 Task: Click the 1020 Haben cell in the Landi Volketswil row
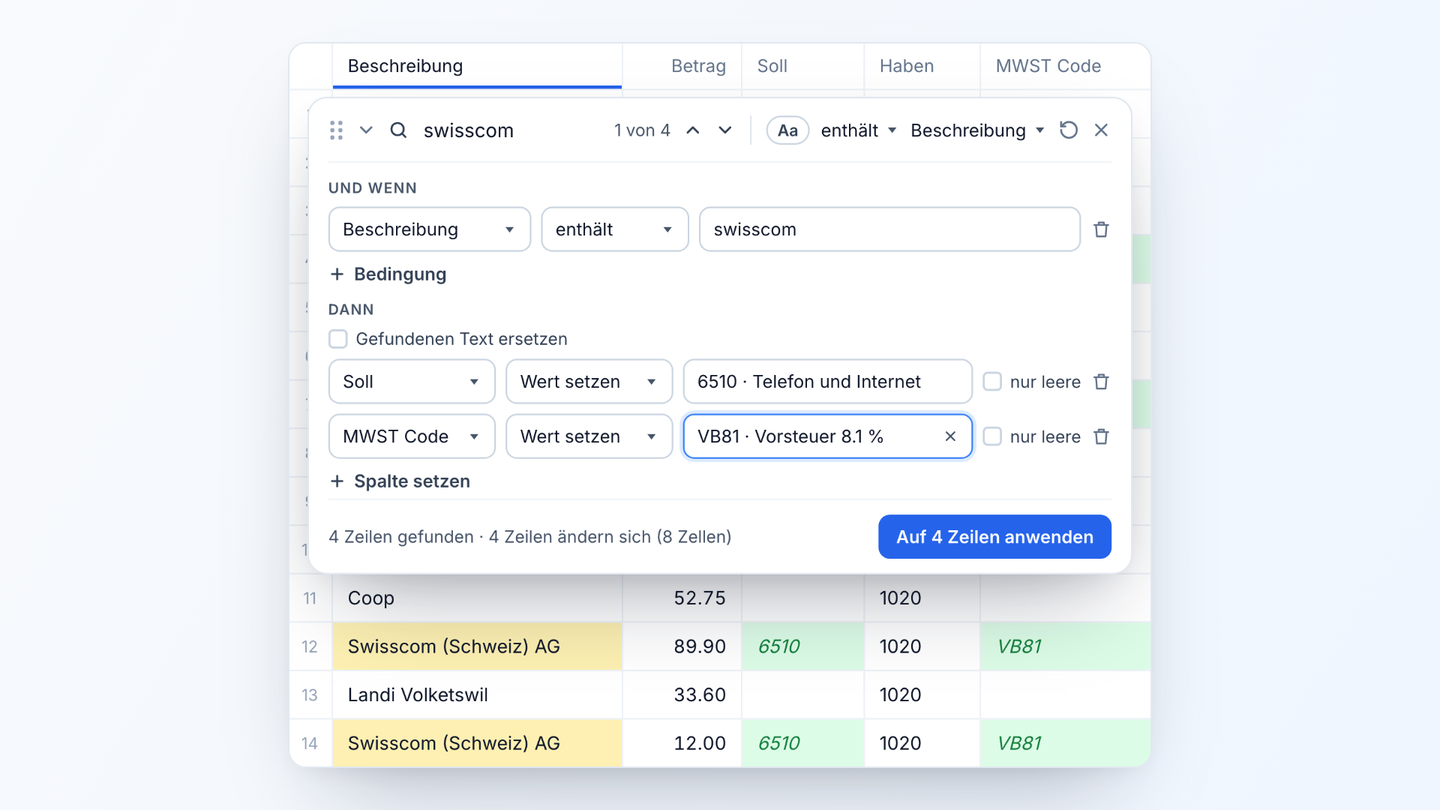[x=922, y=695]
